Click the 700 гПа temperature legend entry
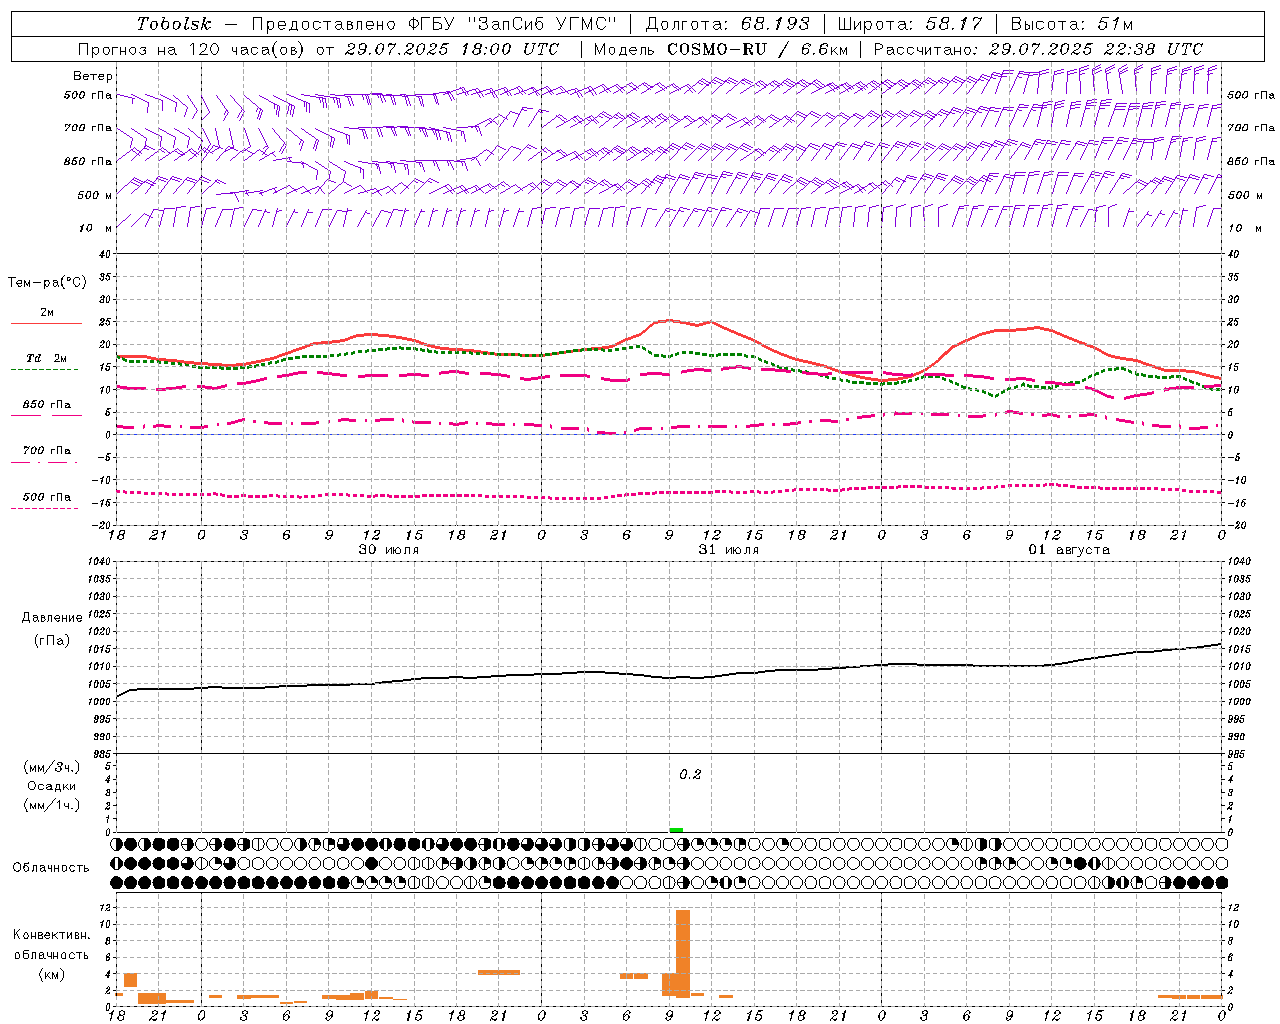This screenshot has width=1280, height=1024. (x=47, y=451)
